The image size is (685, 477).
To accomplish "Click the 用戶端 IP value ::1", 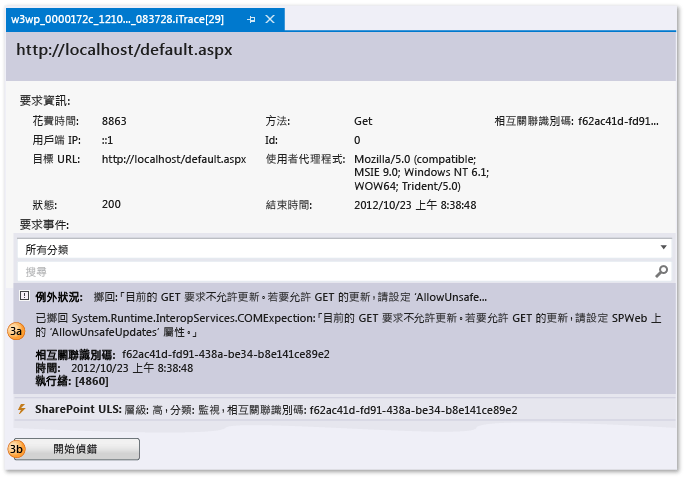I will 107,140.
